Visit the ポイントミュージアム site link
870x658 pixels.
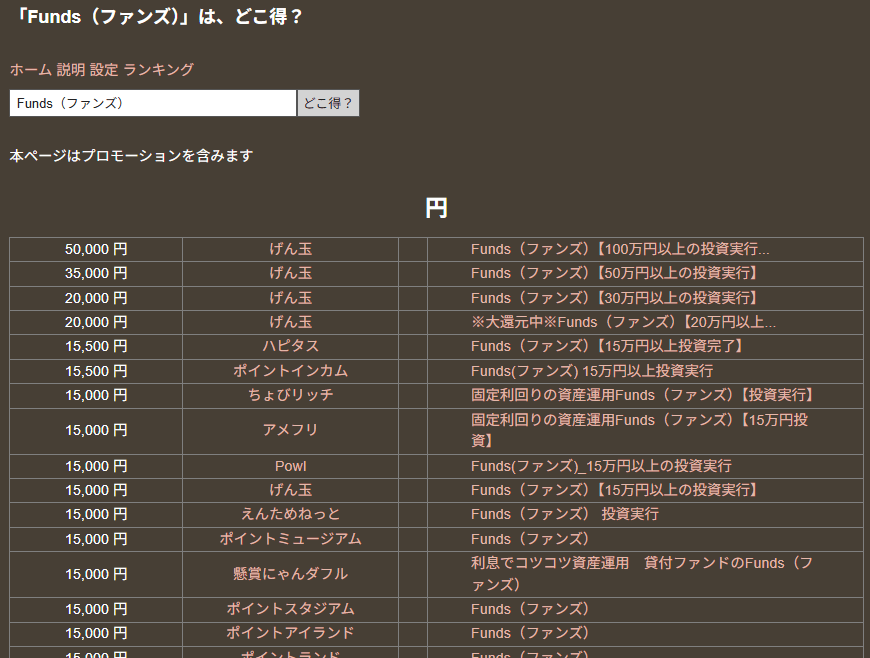pos(290,539)
